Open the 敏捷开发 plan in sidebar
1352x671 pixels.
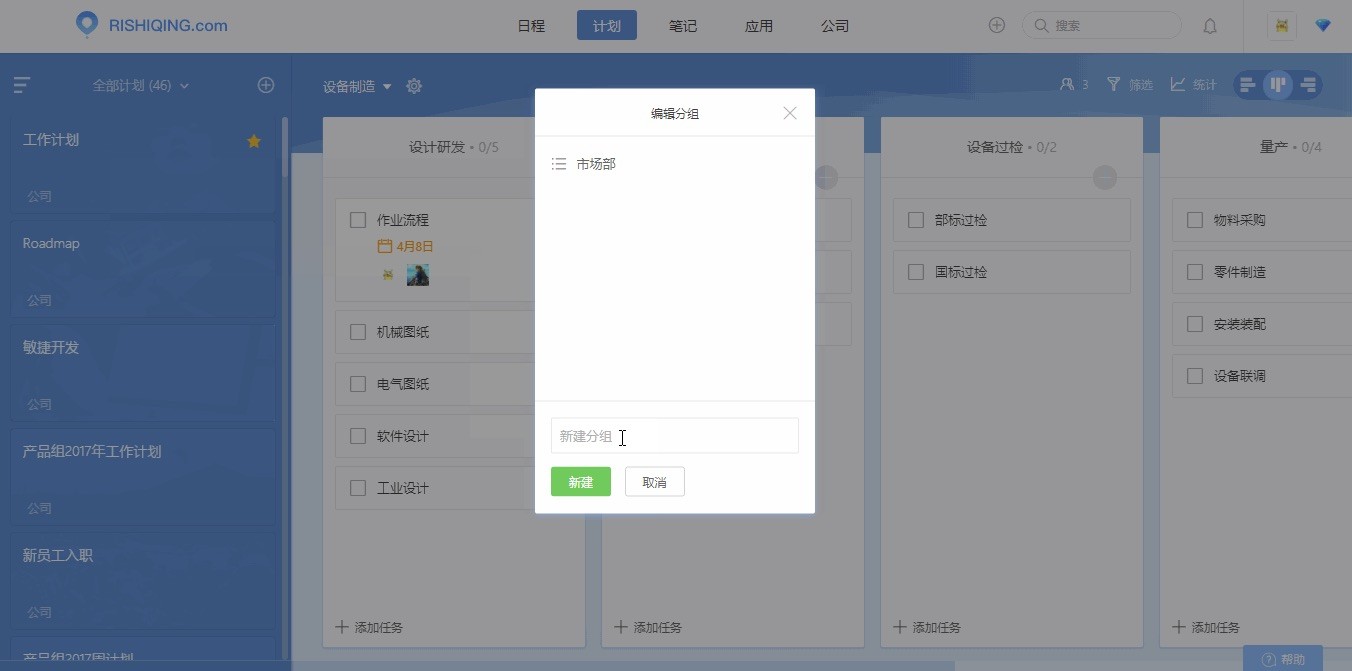click(144, 374)
